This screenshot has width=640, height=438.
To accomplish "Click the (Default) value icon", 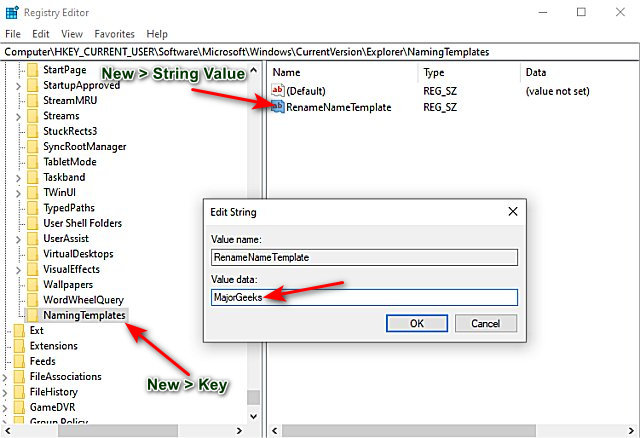I will coord(278,90).
